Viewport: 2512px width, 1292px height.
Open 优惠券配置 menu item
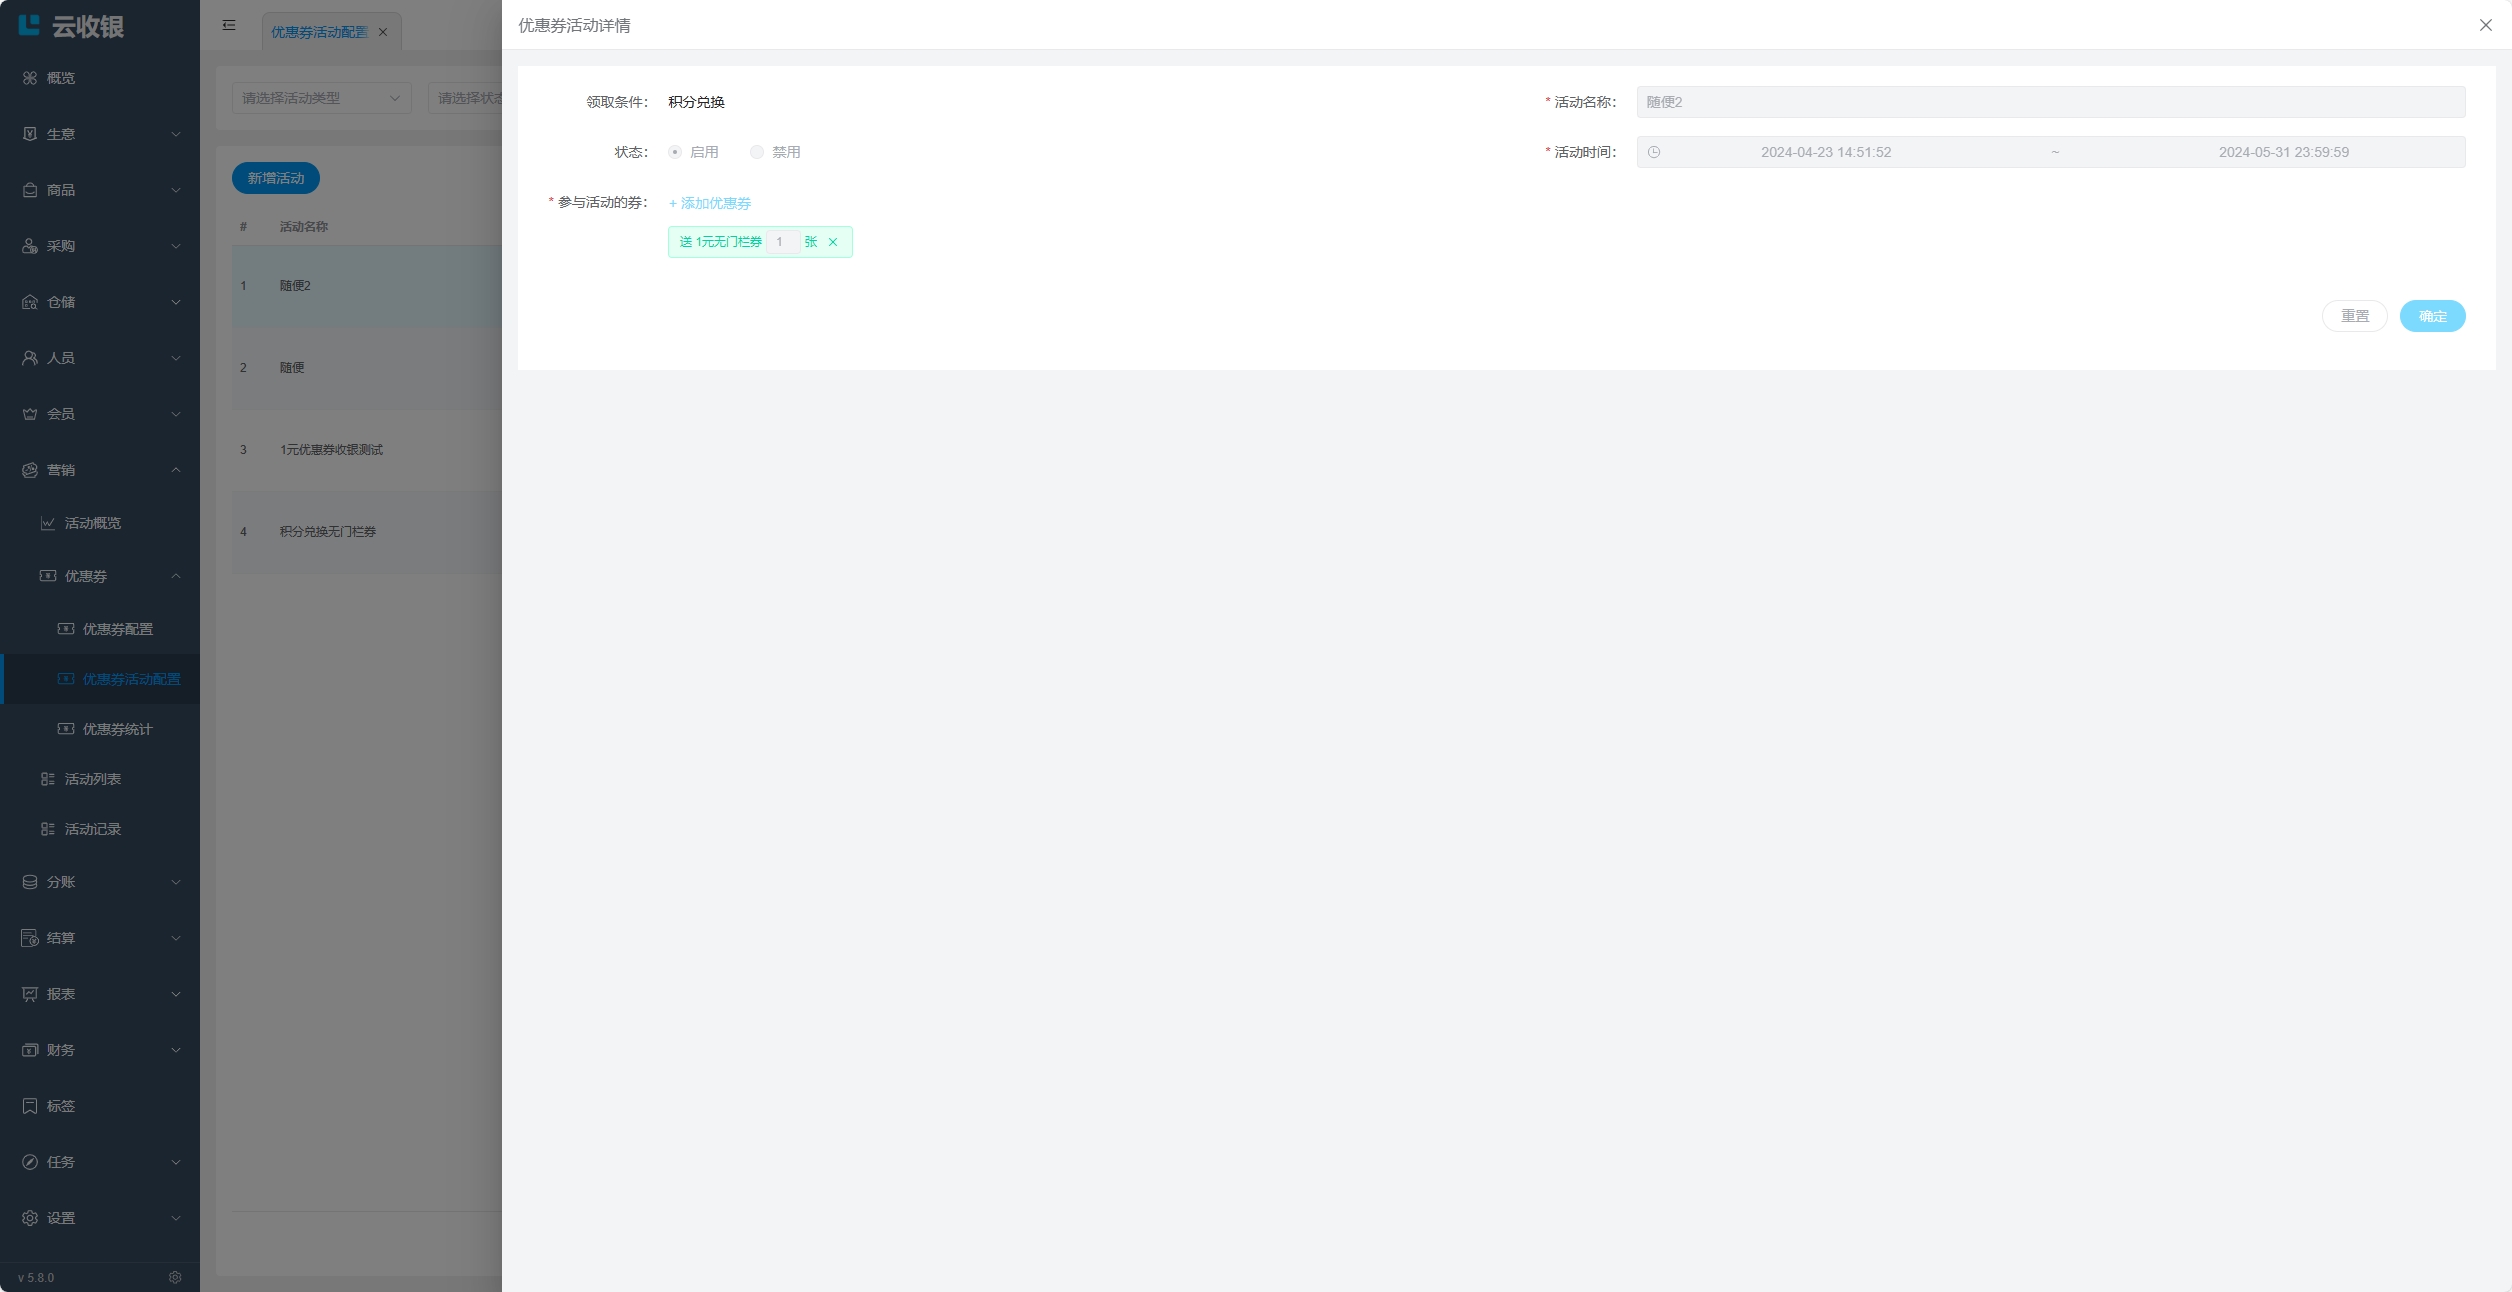(x=117, y=629)
